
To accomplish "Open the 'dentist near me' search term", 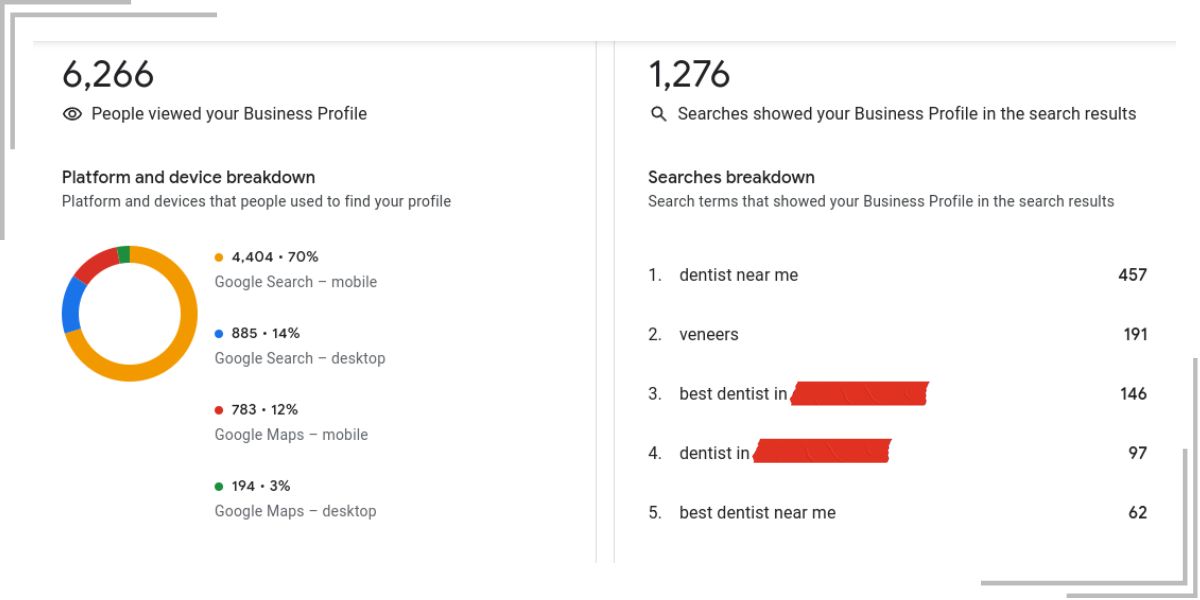I will (897, 275).
